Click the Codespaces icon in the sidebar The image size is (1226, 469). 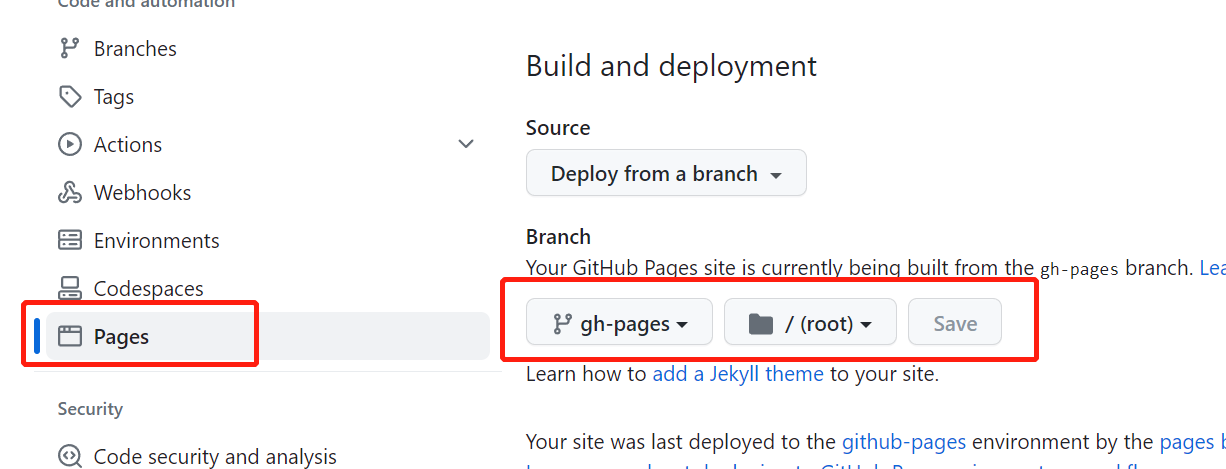click(x=69, y=289)
